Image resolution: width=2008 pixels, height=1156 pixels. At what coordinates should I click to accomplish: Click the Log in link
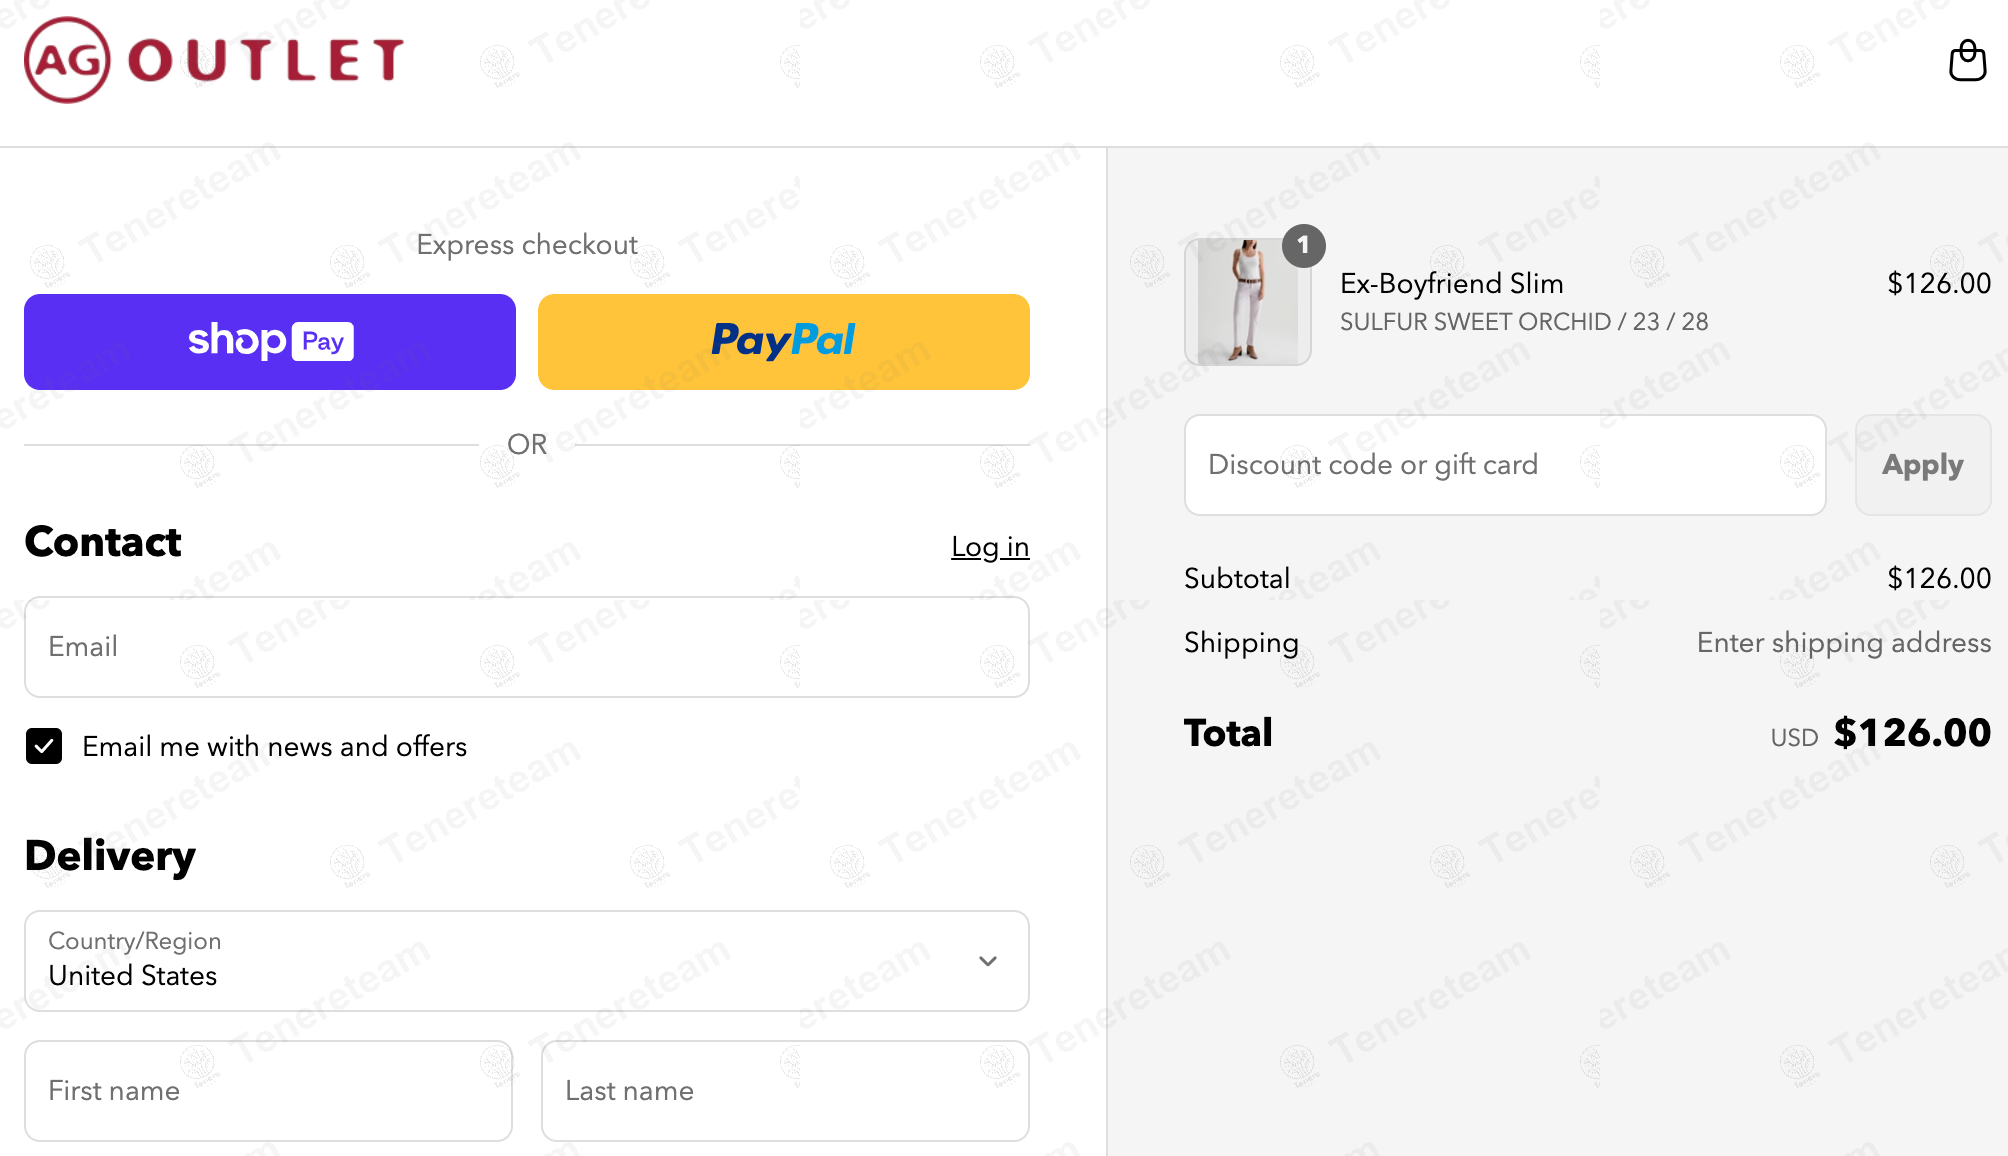989,547
